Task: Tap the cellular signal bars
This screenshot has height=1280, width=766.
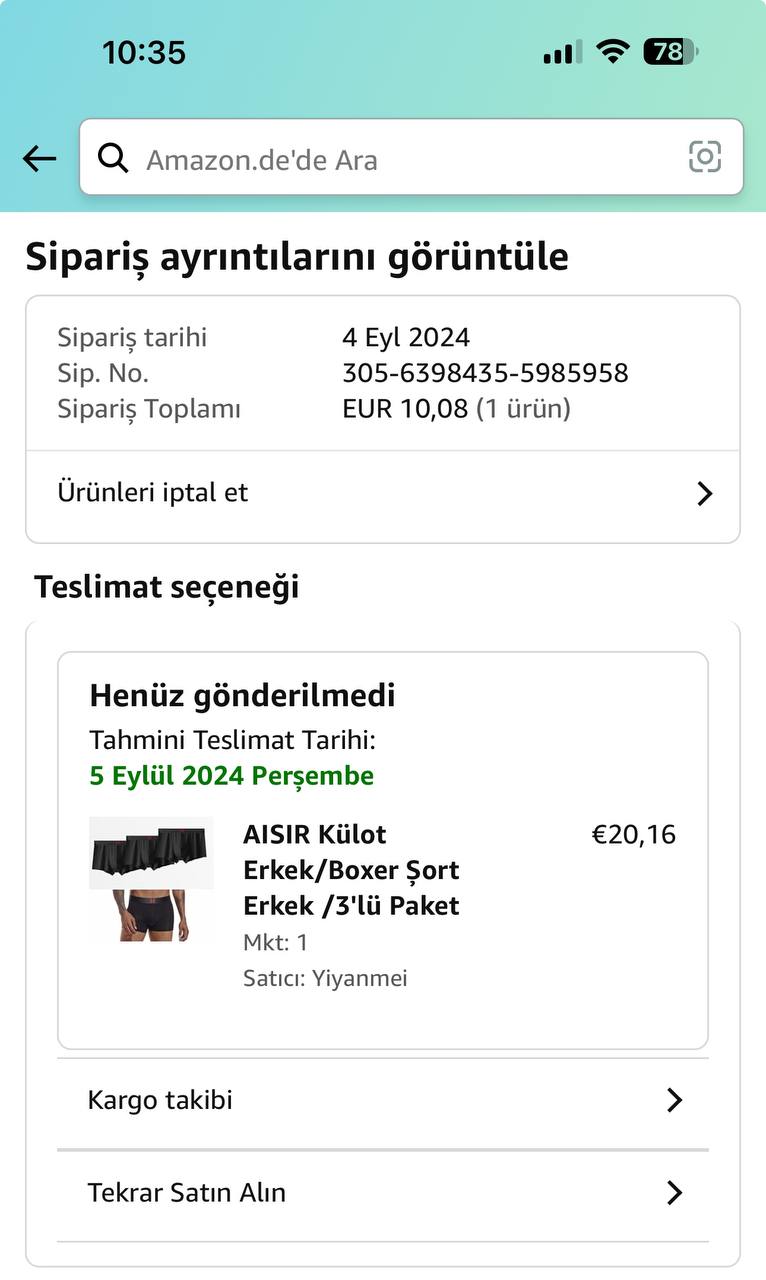Action: pos(562,52)
